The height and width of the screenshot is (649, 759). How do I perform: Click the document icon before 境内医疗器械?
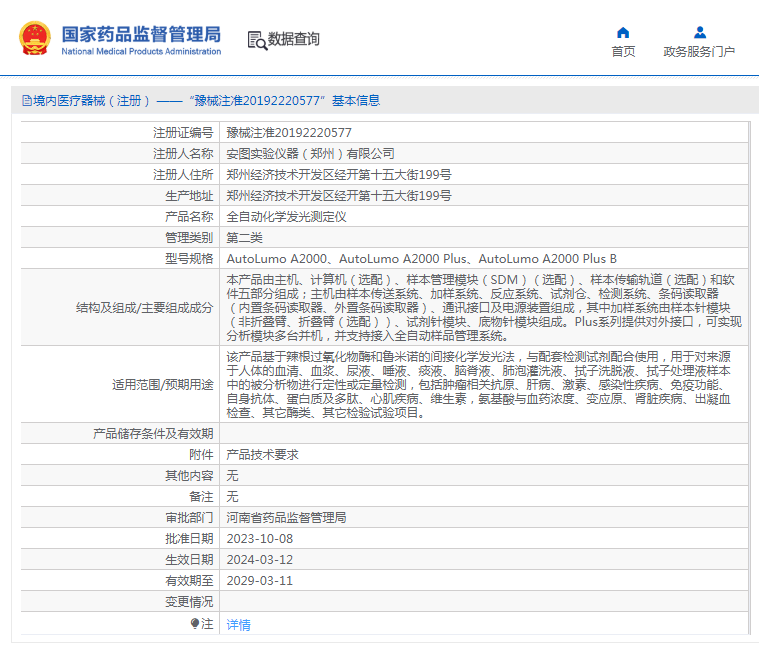pos(27,101)
